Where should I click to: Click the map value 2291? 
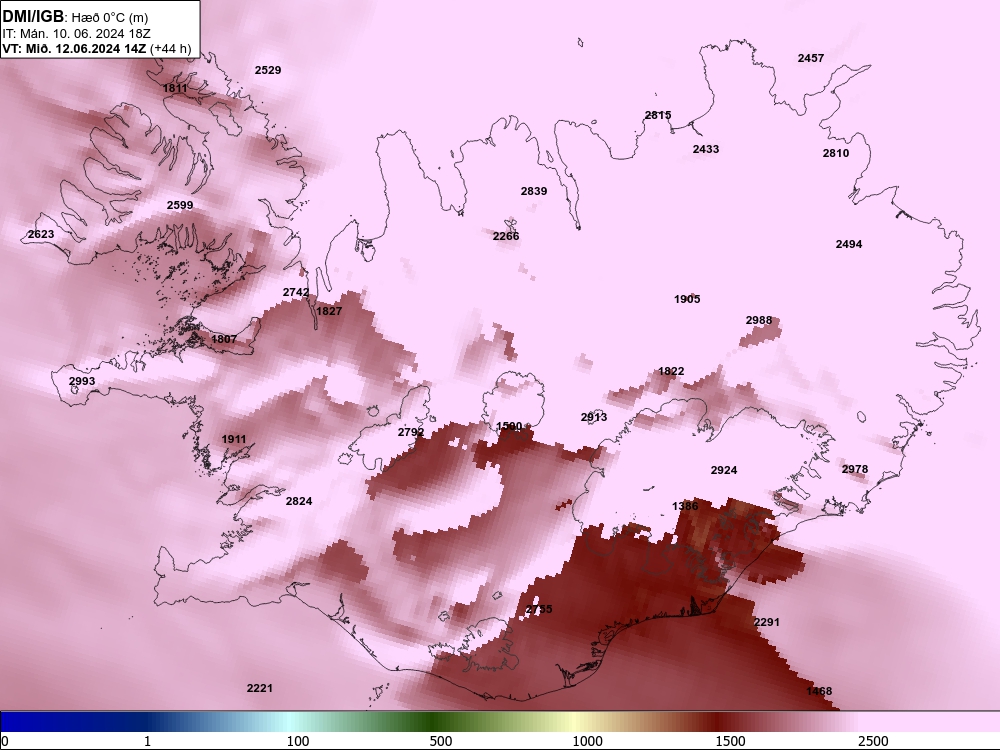coord(767,622)
